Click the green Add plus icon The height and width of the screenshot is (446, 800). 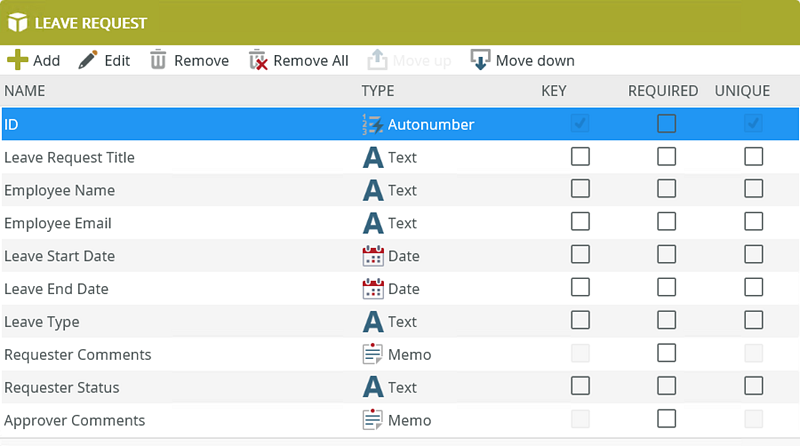18,60
